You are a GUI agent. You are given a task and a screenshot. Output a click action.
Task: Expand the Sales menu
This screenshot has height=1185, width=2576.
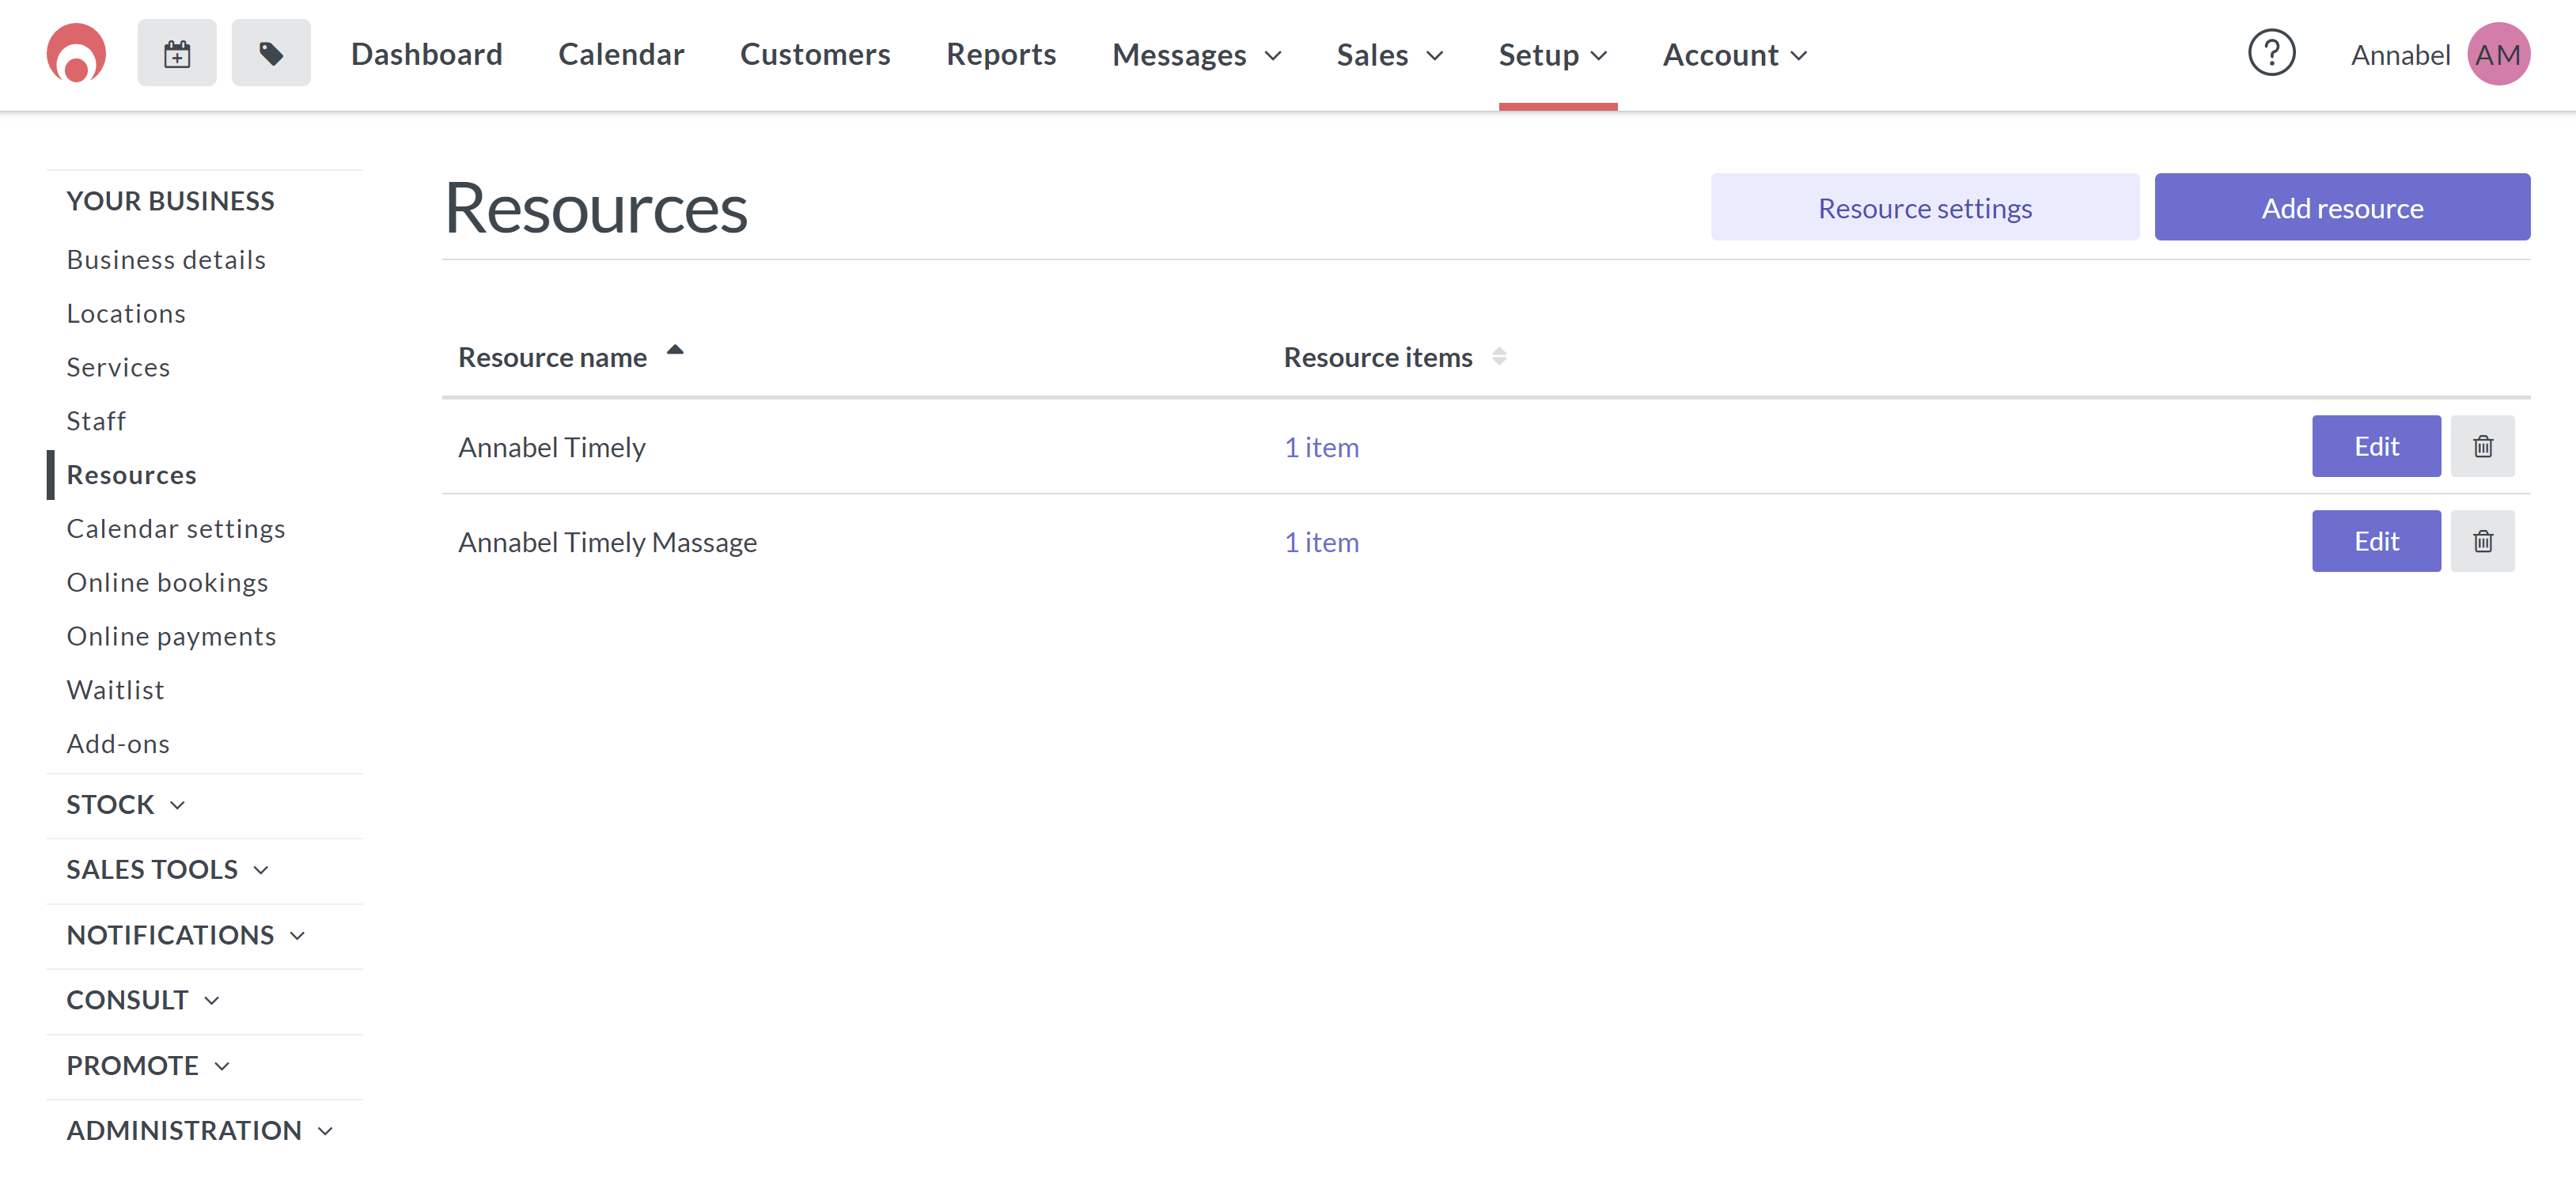tap(1389, 55)
